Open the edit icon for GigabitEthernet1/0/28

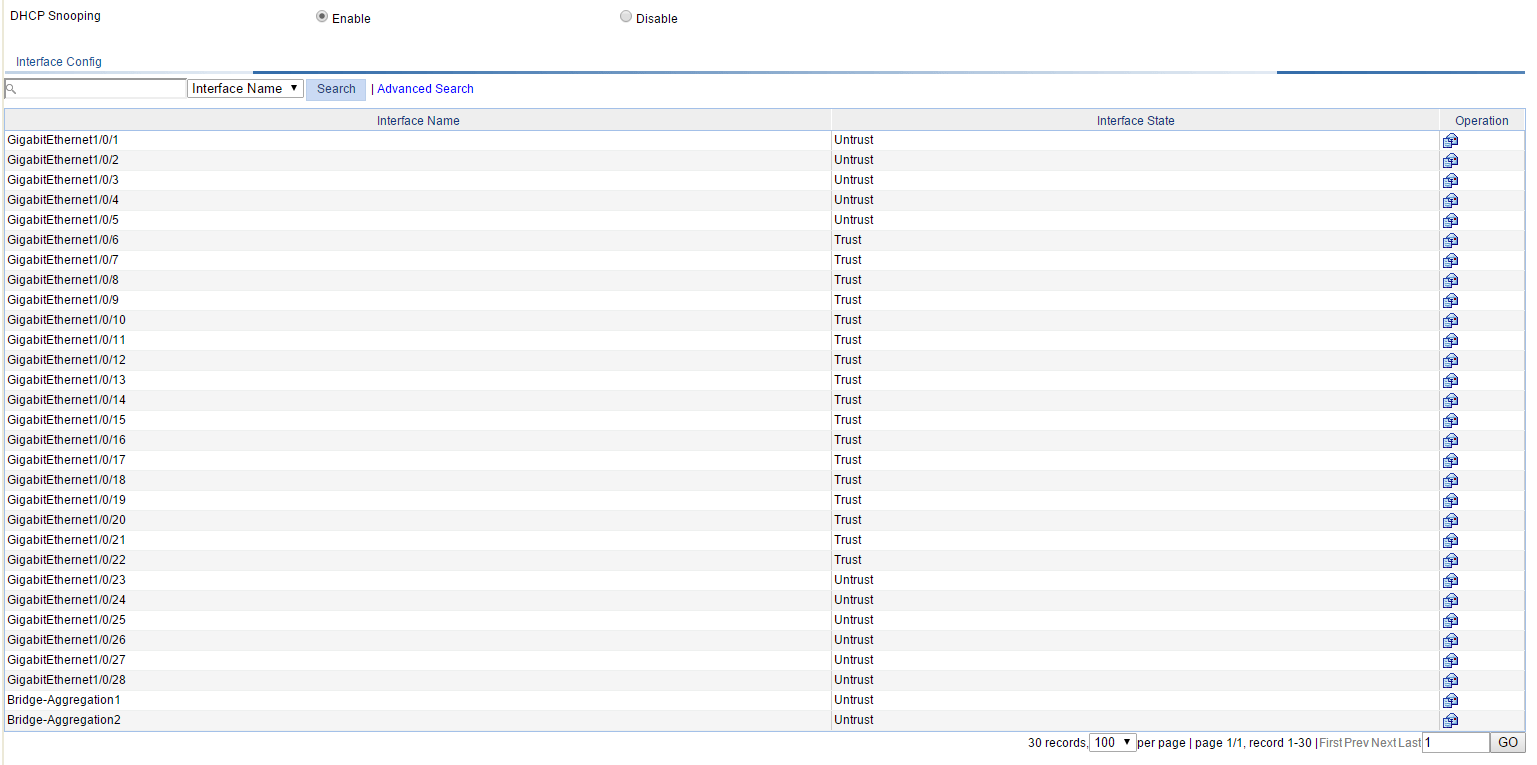pyautogui.click(x=1450, y=681)
